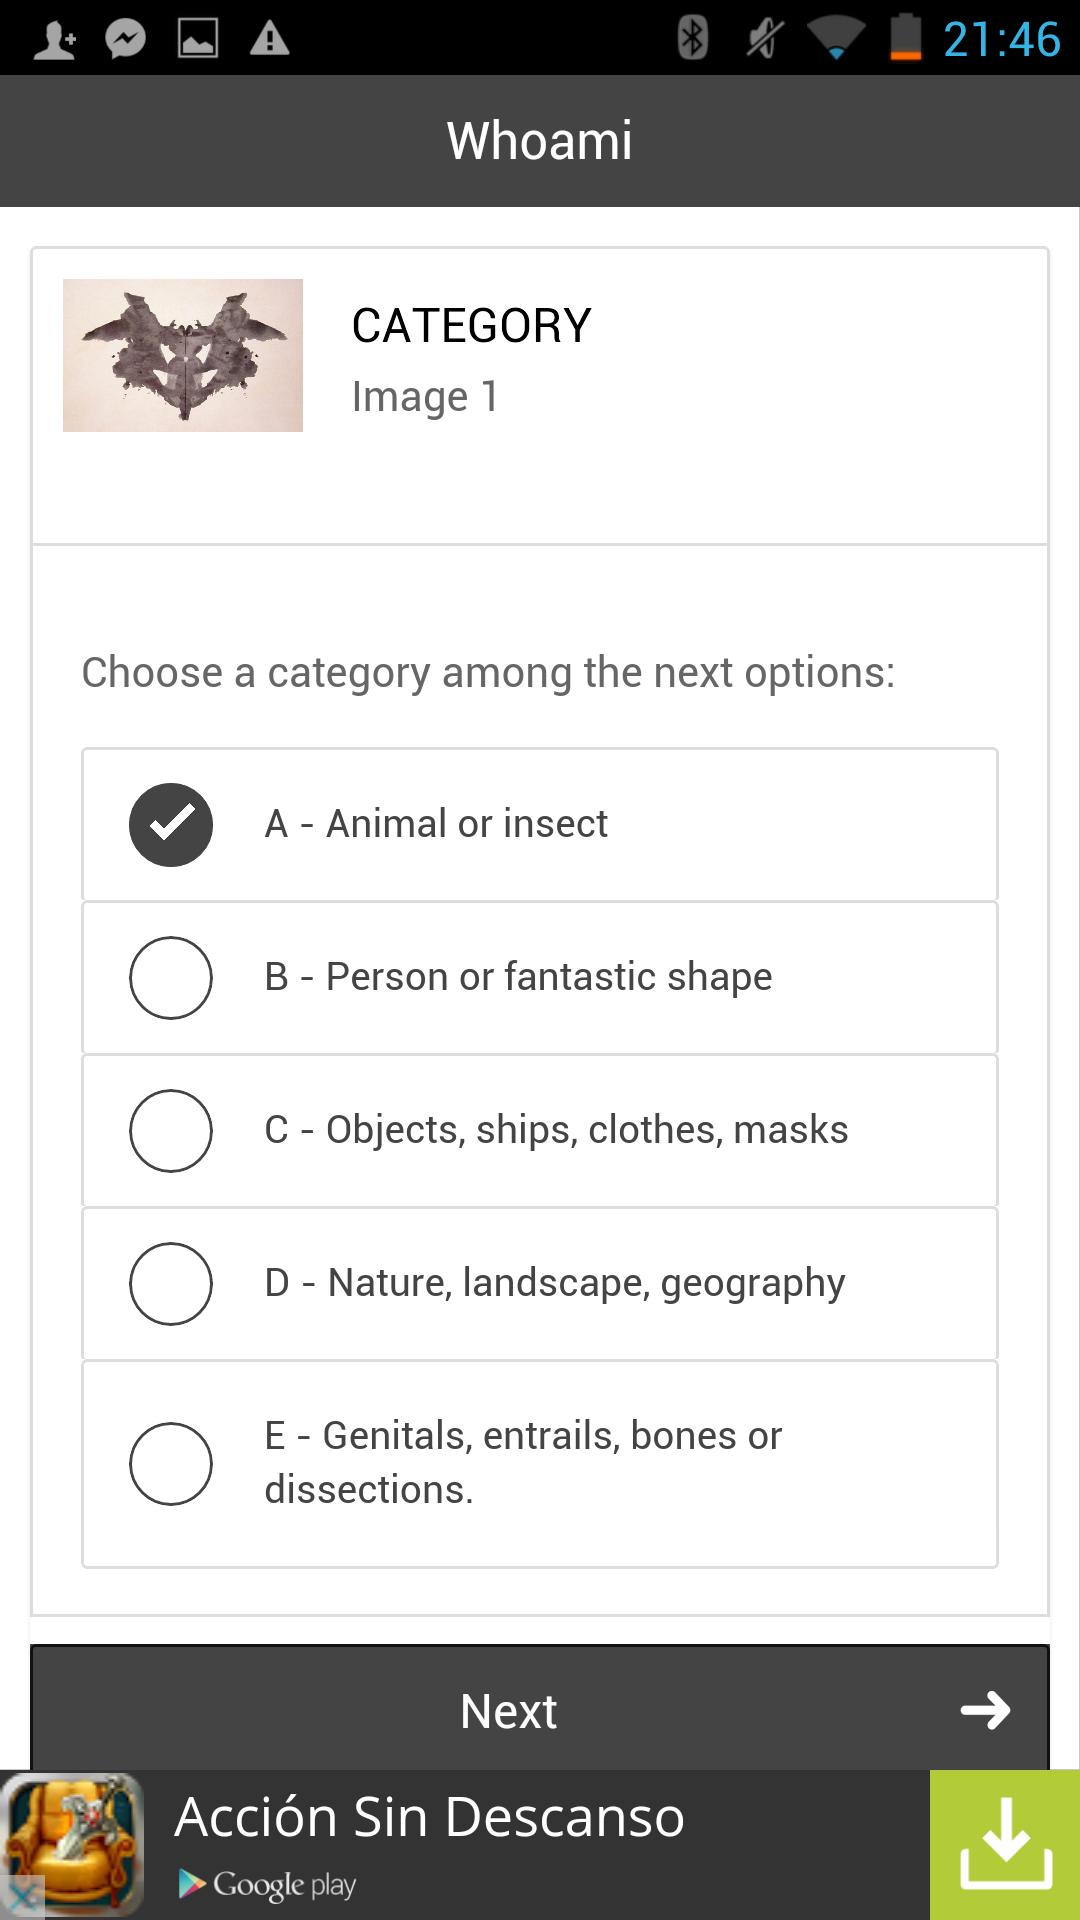The width and height of the screenshot is (1080, 1920).
Task: Tap the battery indicator icon
Action: (x=906, y=38)
